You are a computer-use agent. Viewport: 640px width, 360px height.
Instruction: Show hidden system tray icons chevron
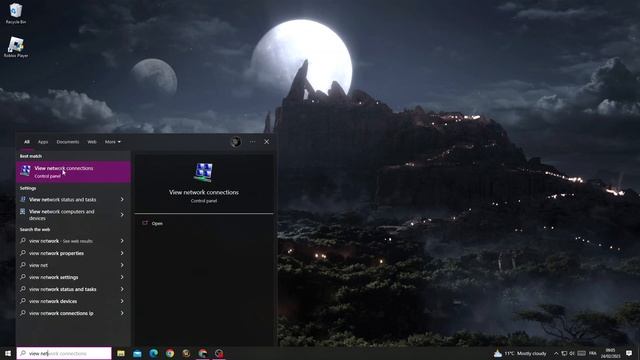(x=556, y=353)
